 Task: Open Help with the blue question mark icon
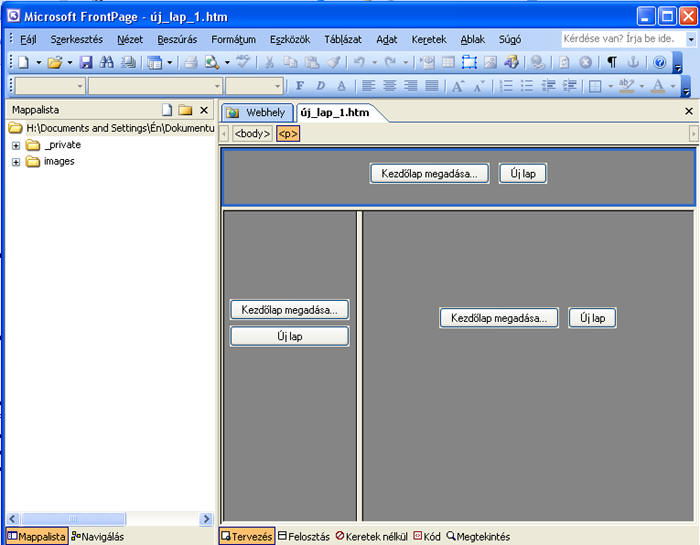[x=659, y=62]
